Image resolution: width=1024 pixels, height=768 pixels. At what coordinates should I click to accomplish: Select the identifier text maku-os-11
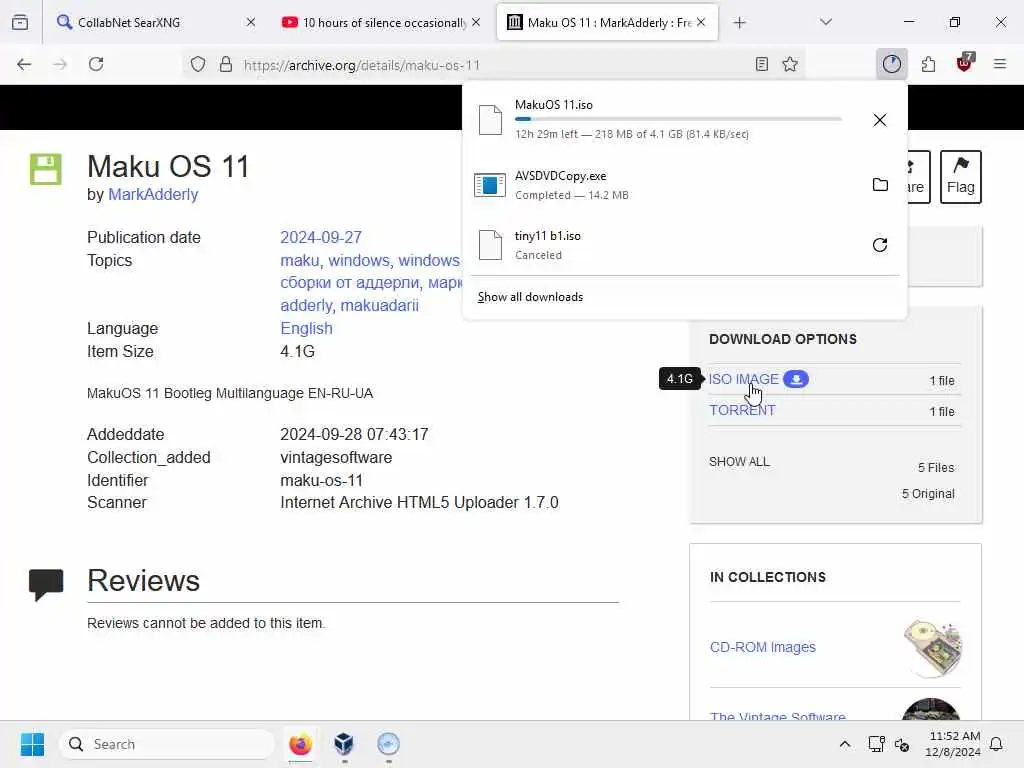[321, 480]
